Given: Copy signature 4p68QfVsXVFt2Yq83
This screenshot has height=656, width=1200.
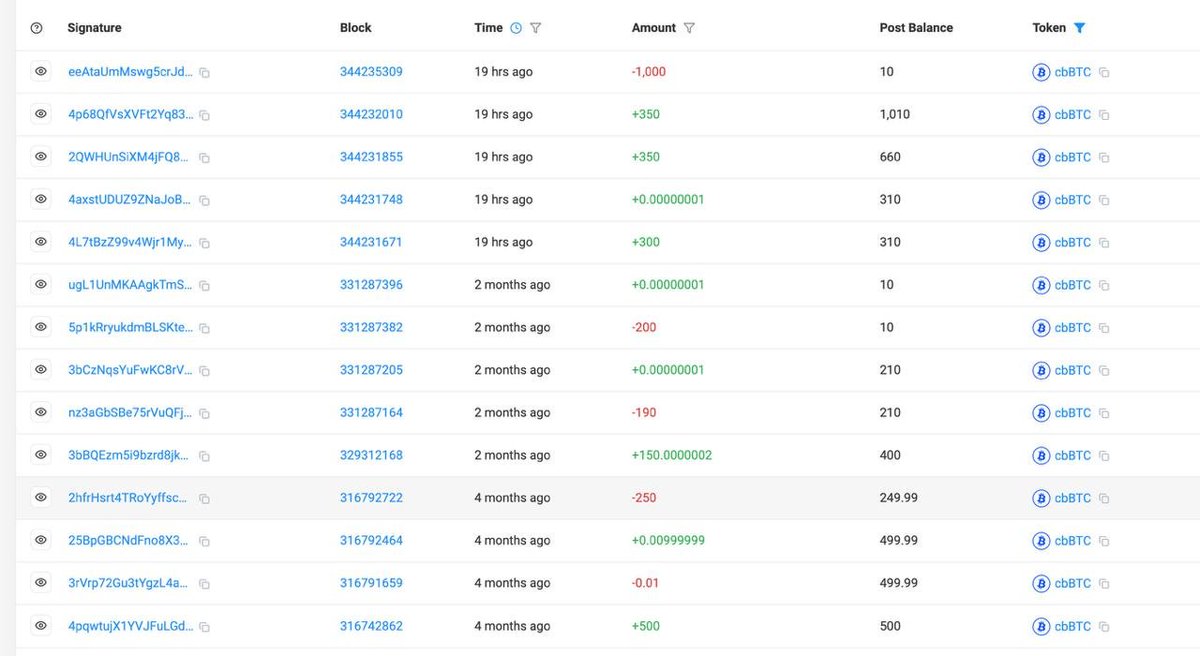Looking at the screenshot, I should (204, 115).
